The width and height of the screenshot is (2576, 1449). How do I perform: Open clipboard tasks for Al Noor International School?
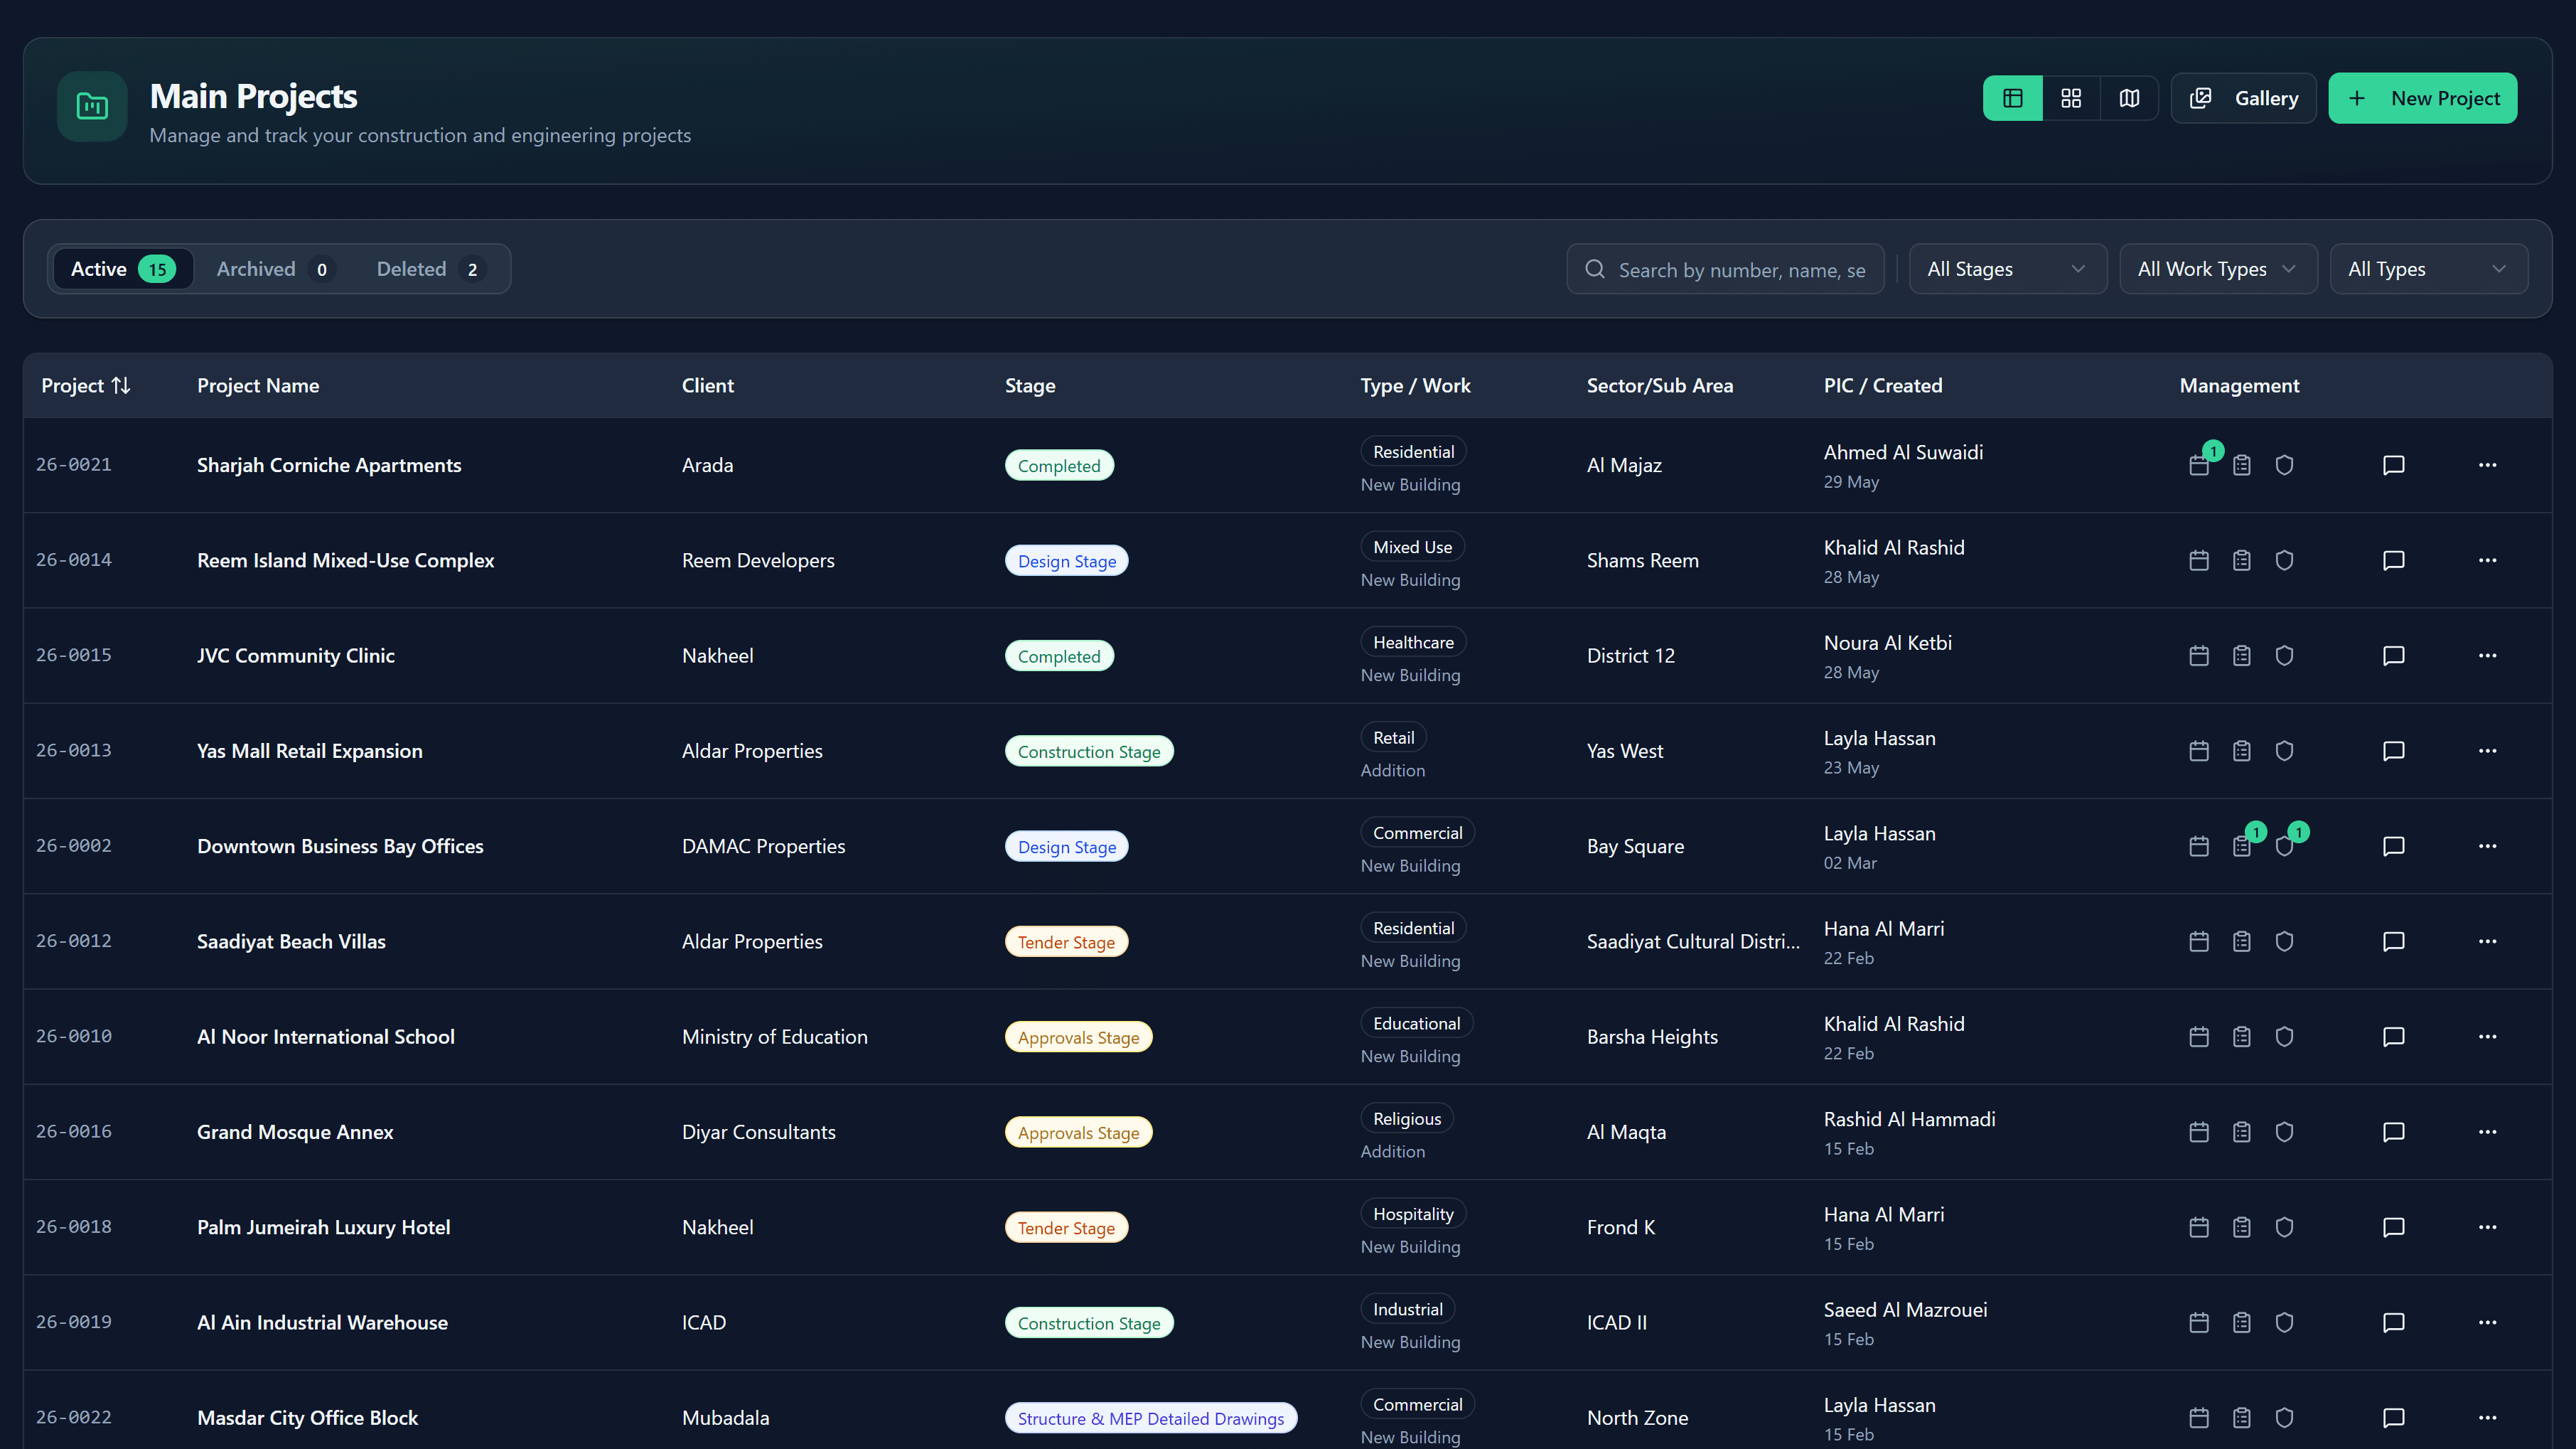point(2241,1036)
